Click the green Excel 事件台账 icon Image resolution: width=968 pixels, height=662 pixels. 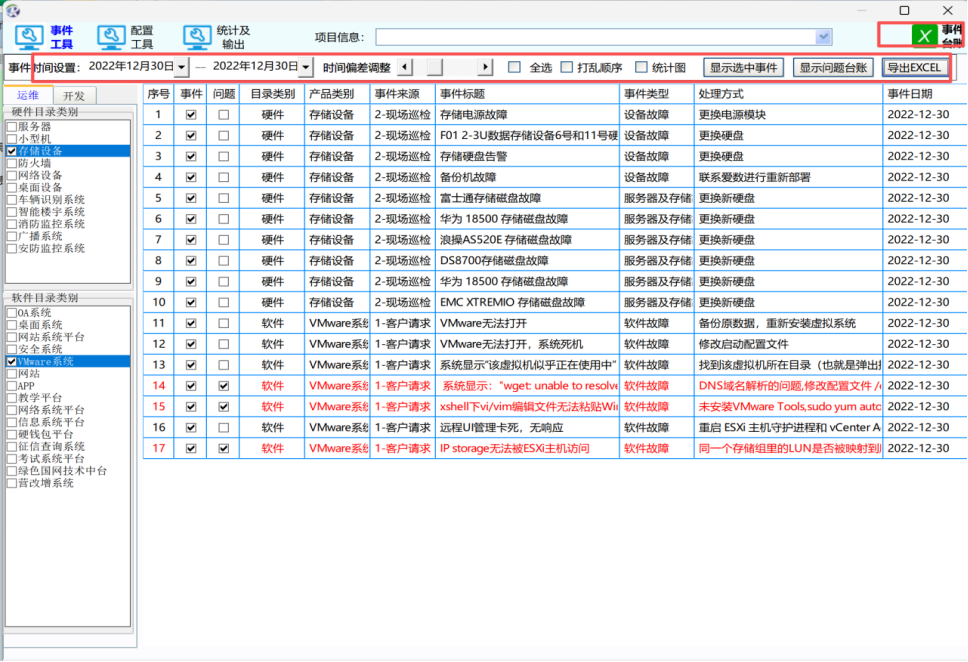925,36
